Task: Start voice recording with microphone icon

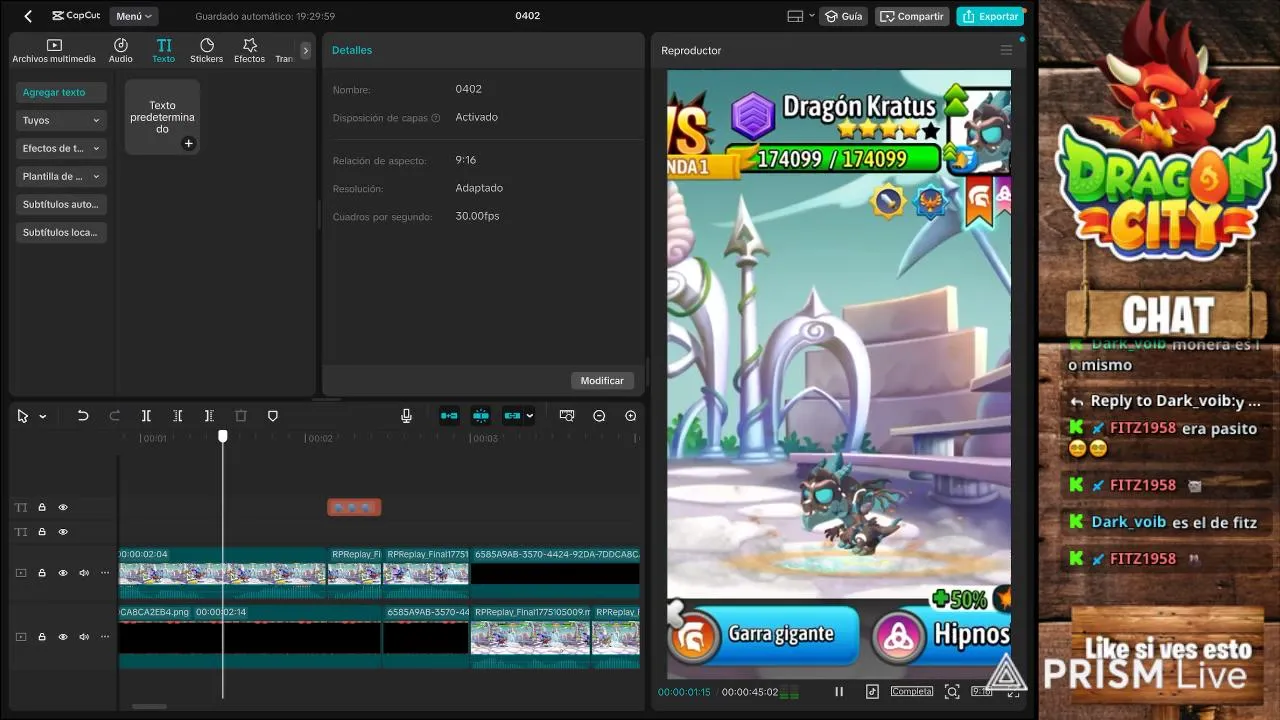Action: [x=406, y=416]
